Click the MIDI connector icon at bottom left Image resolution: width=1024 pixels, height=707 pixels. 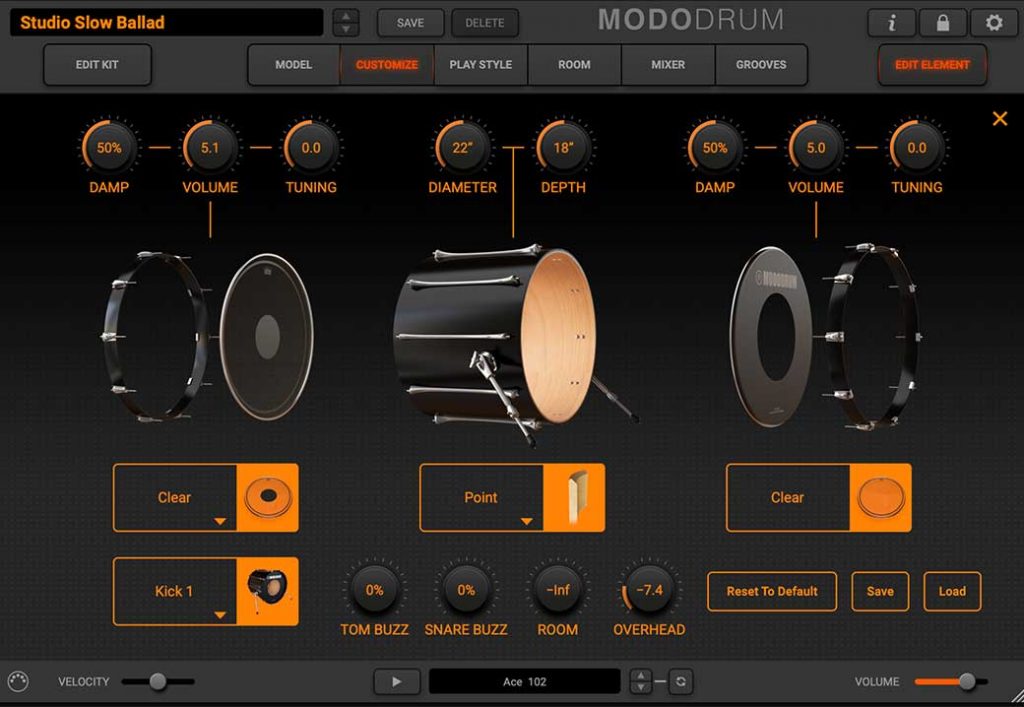click(x=18, y=682)
